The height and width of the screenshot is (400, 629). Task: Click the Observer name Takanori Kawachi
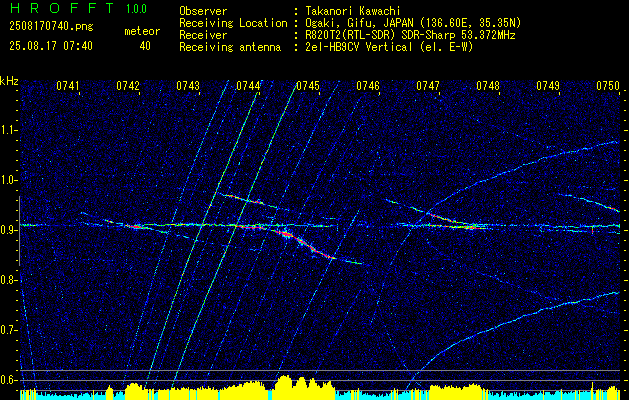[x=353, y=11]
